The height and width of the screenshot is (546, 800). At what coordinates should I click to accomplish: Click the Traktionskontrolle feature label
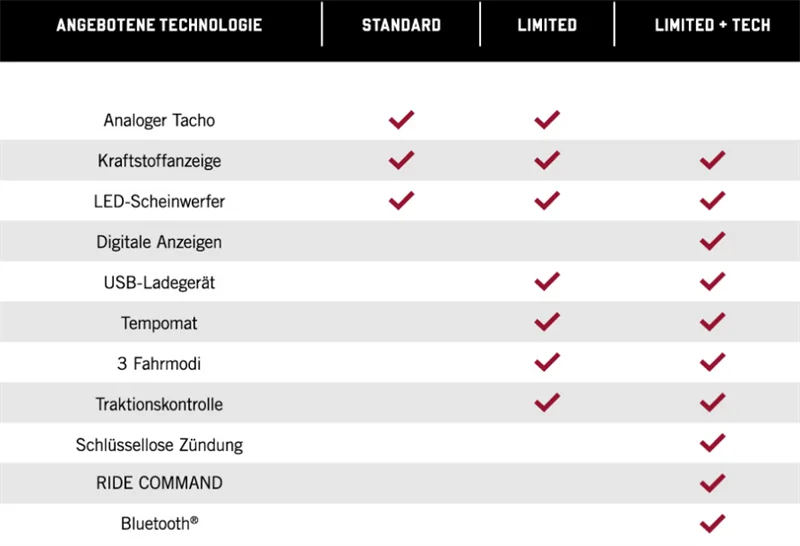coord(160,405)
